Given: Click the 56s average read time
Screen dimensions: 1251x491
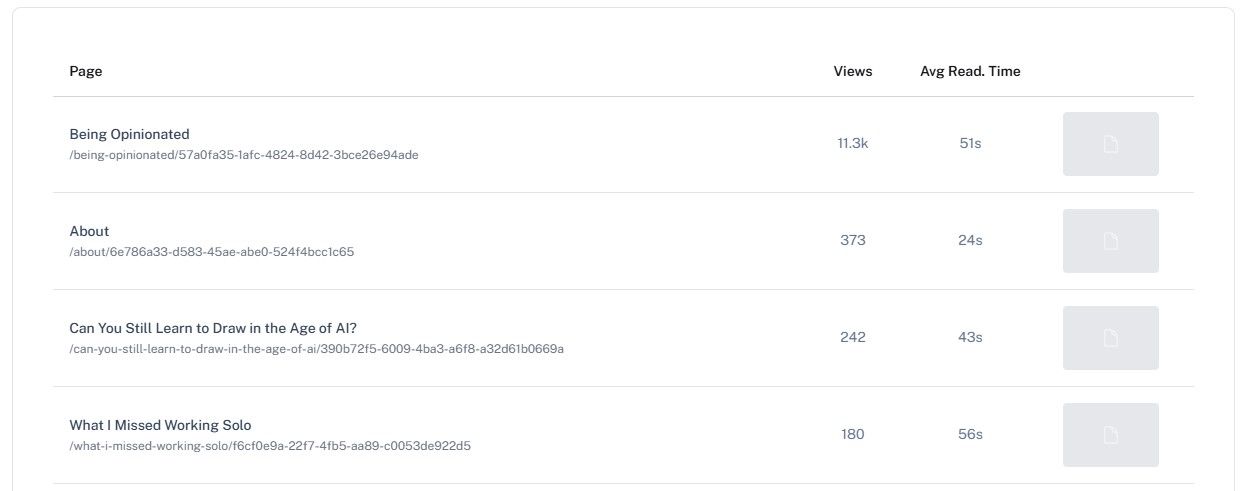Looking at the screenshot, I should point(970,434).
